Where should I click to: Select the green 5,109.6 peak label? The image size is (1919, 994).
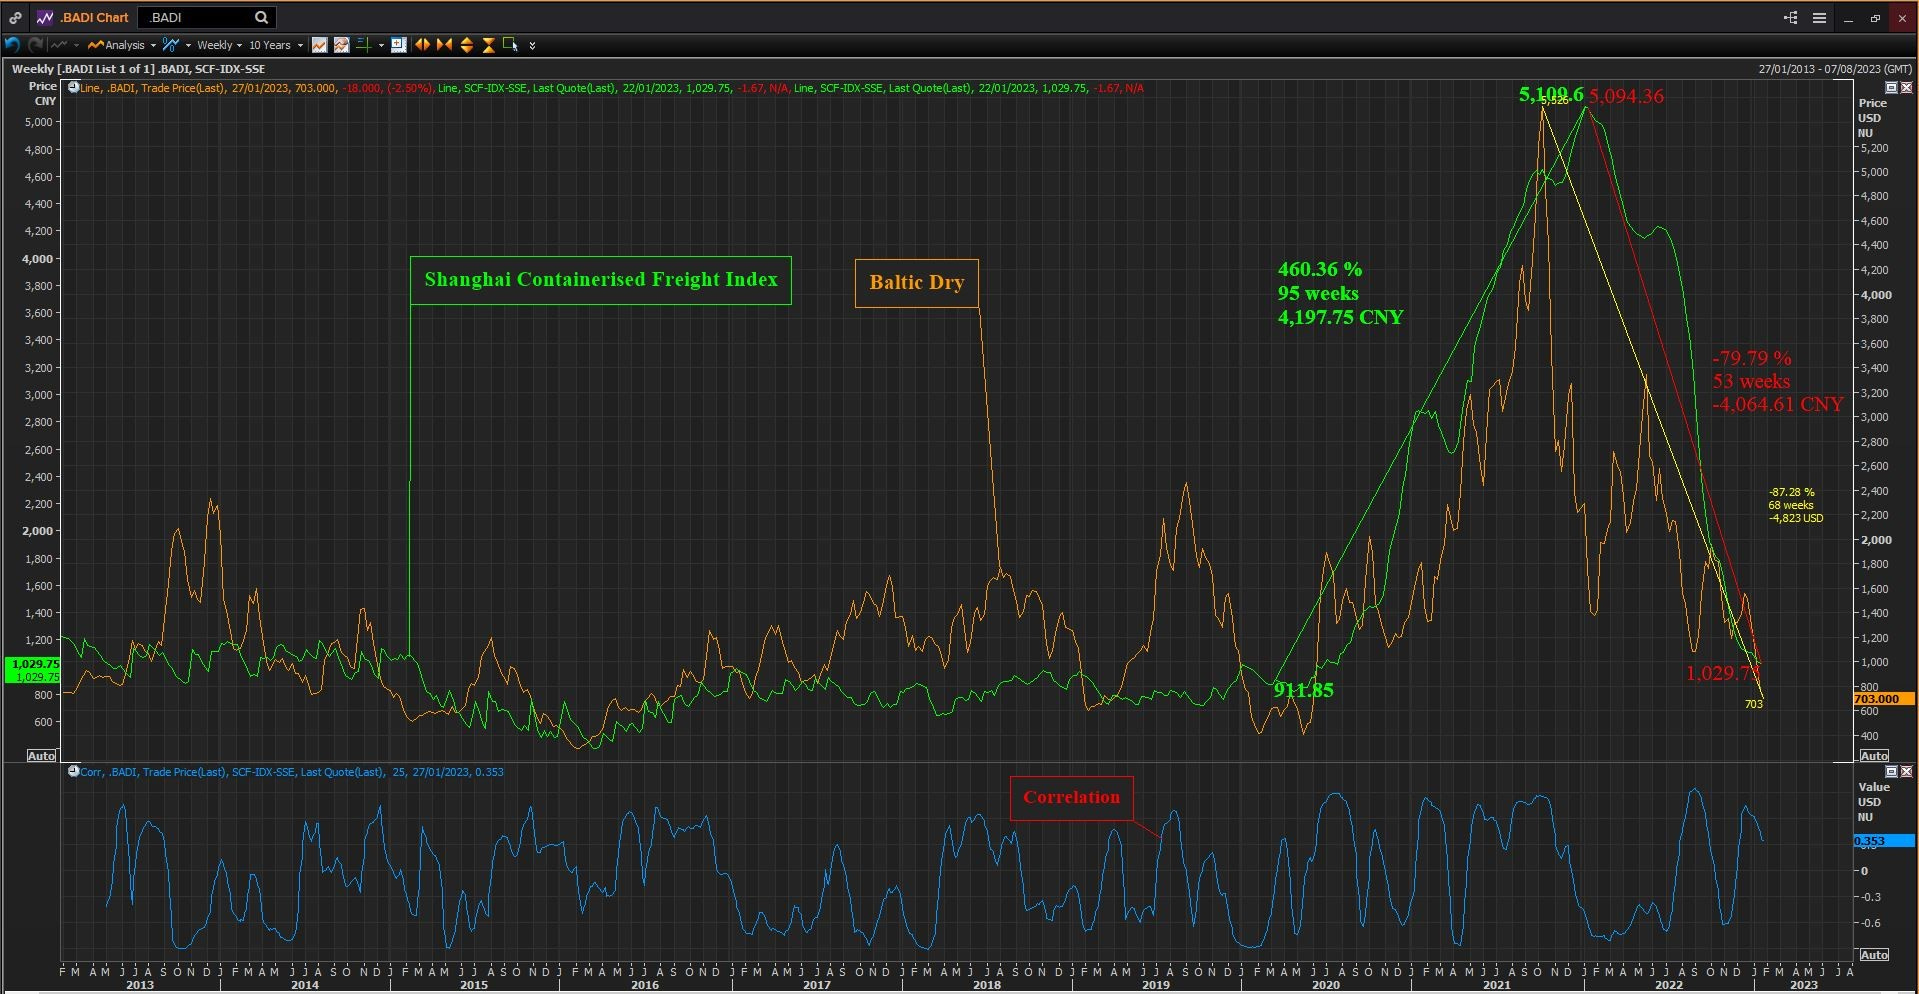click(1550, 94)
